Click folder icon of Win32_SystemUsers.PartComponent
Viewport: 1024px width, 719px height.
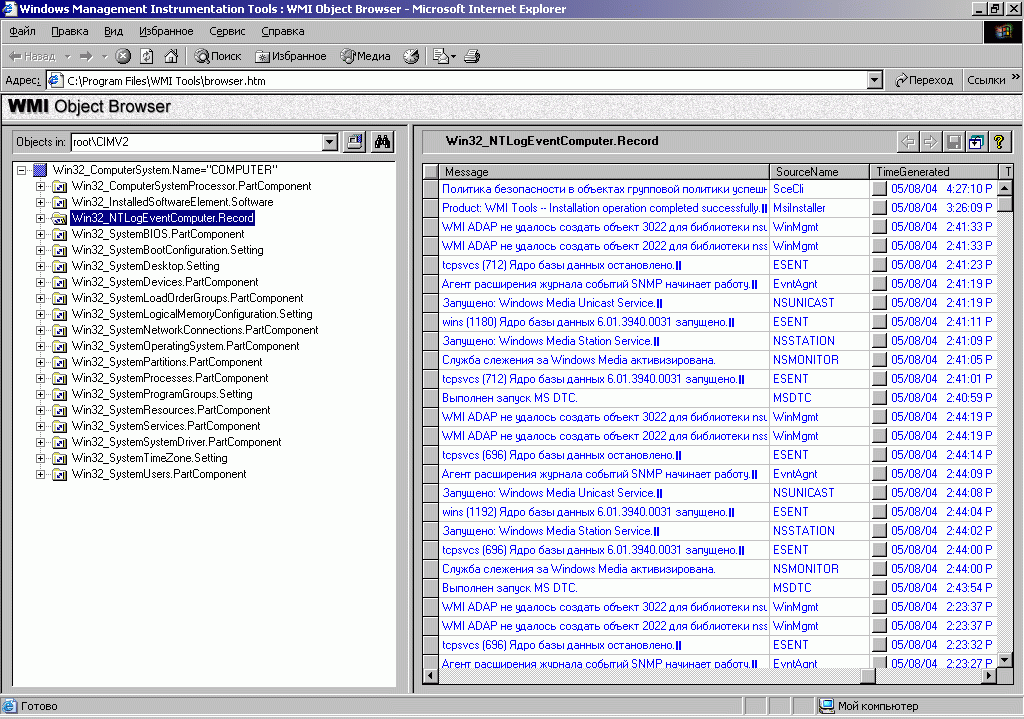click(59, 475)
